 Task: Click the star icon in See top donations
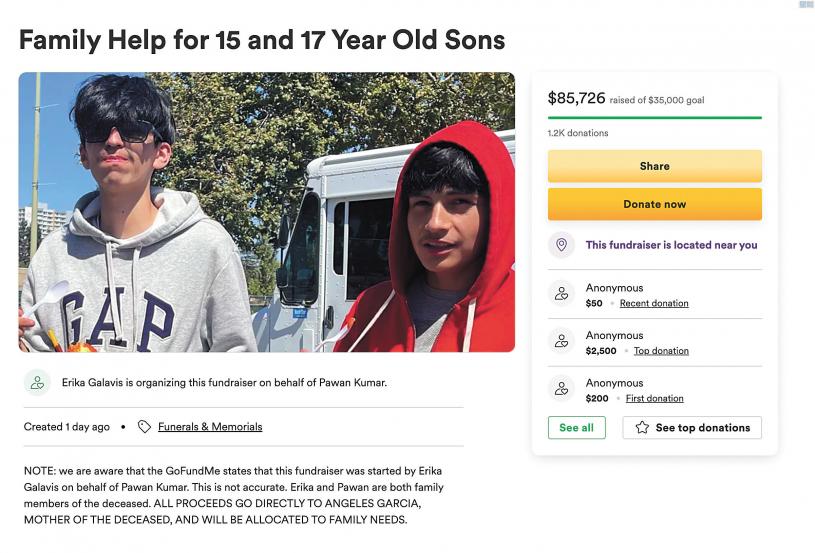642,428
